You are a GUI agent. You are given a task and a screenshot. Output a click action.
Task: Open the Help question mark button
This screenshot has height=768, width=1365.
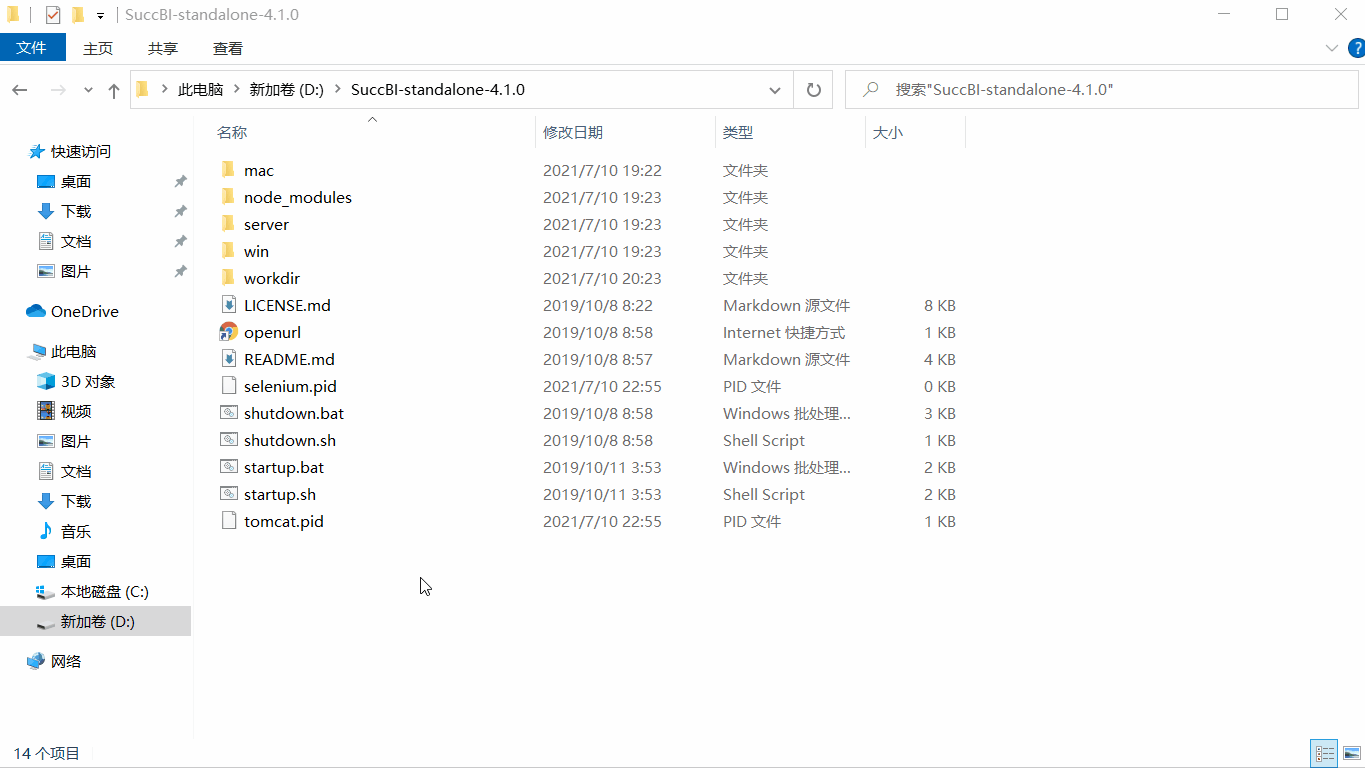pyautogui.click(x=1356, y=48)
